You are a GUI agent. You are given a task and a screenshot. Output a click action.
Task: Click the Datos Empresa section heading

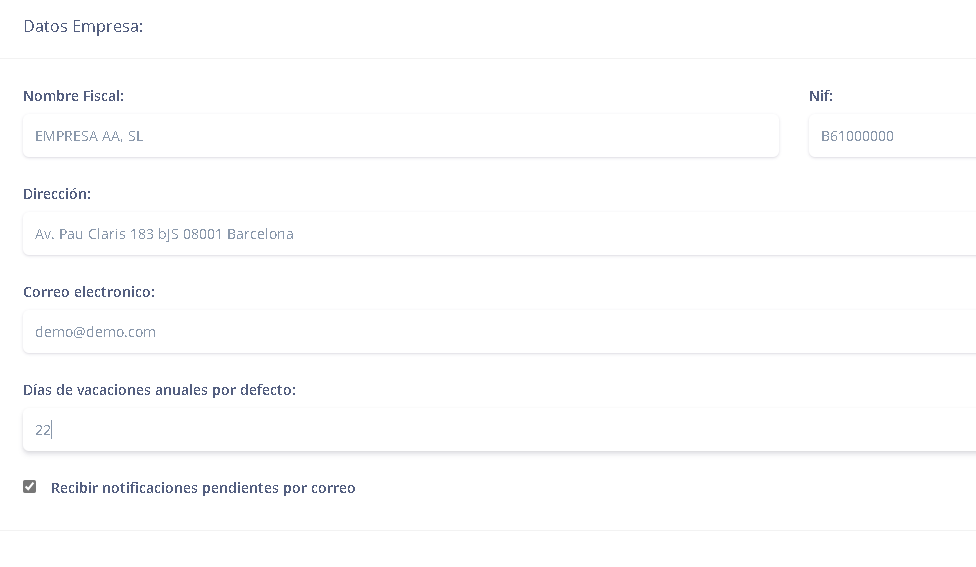tap(83, 26)
